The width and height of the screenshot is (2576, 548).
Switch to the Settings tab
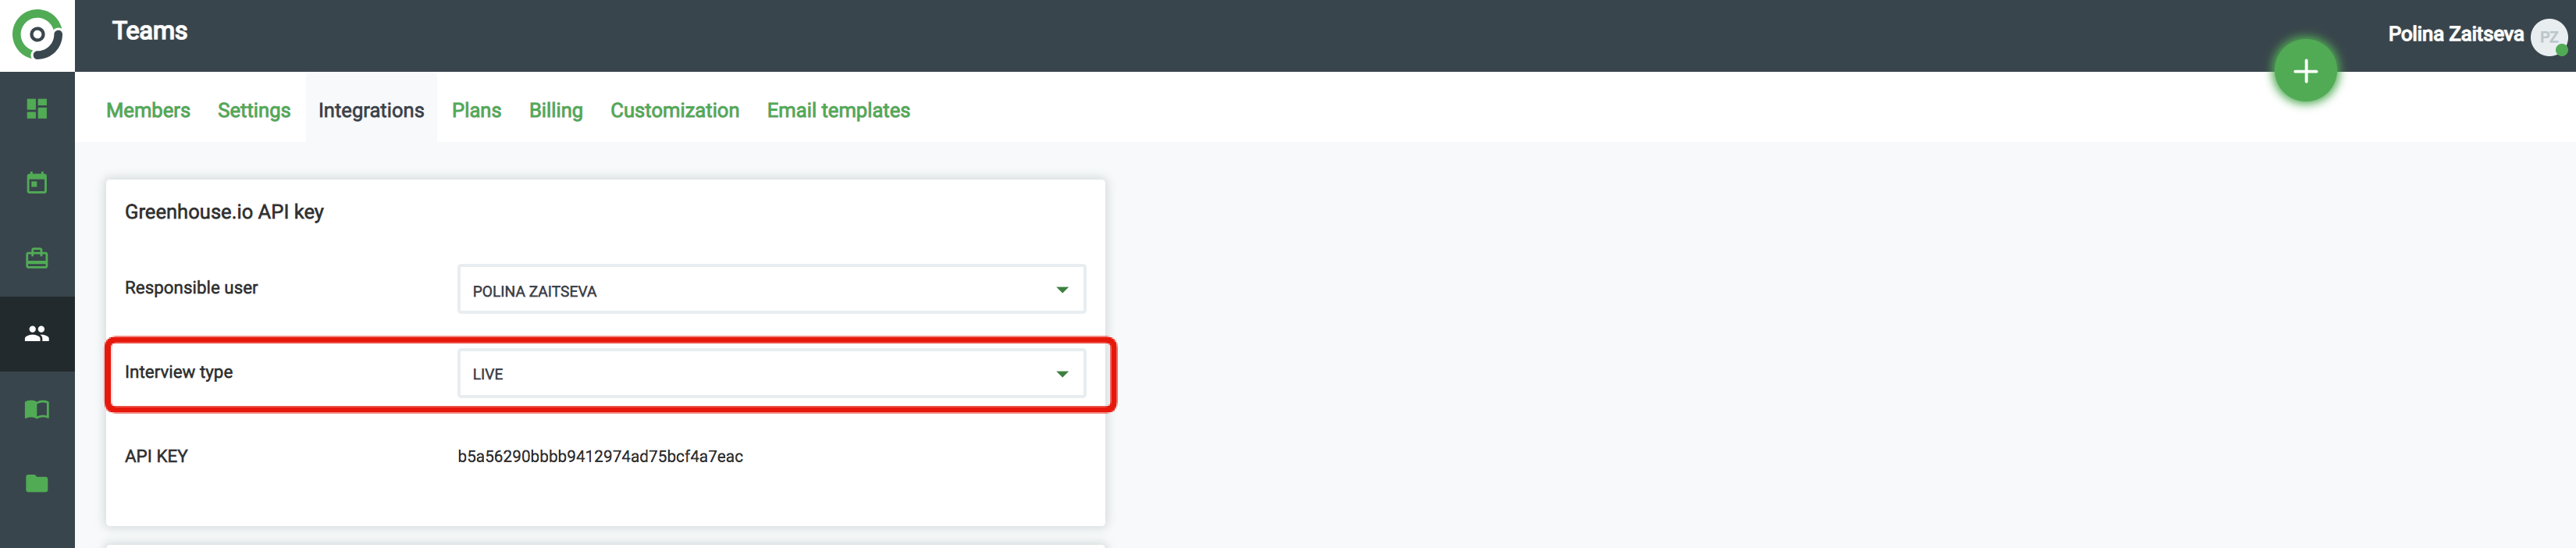[x=254, y=111]
